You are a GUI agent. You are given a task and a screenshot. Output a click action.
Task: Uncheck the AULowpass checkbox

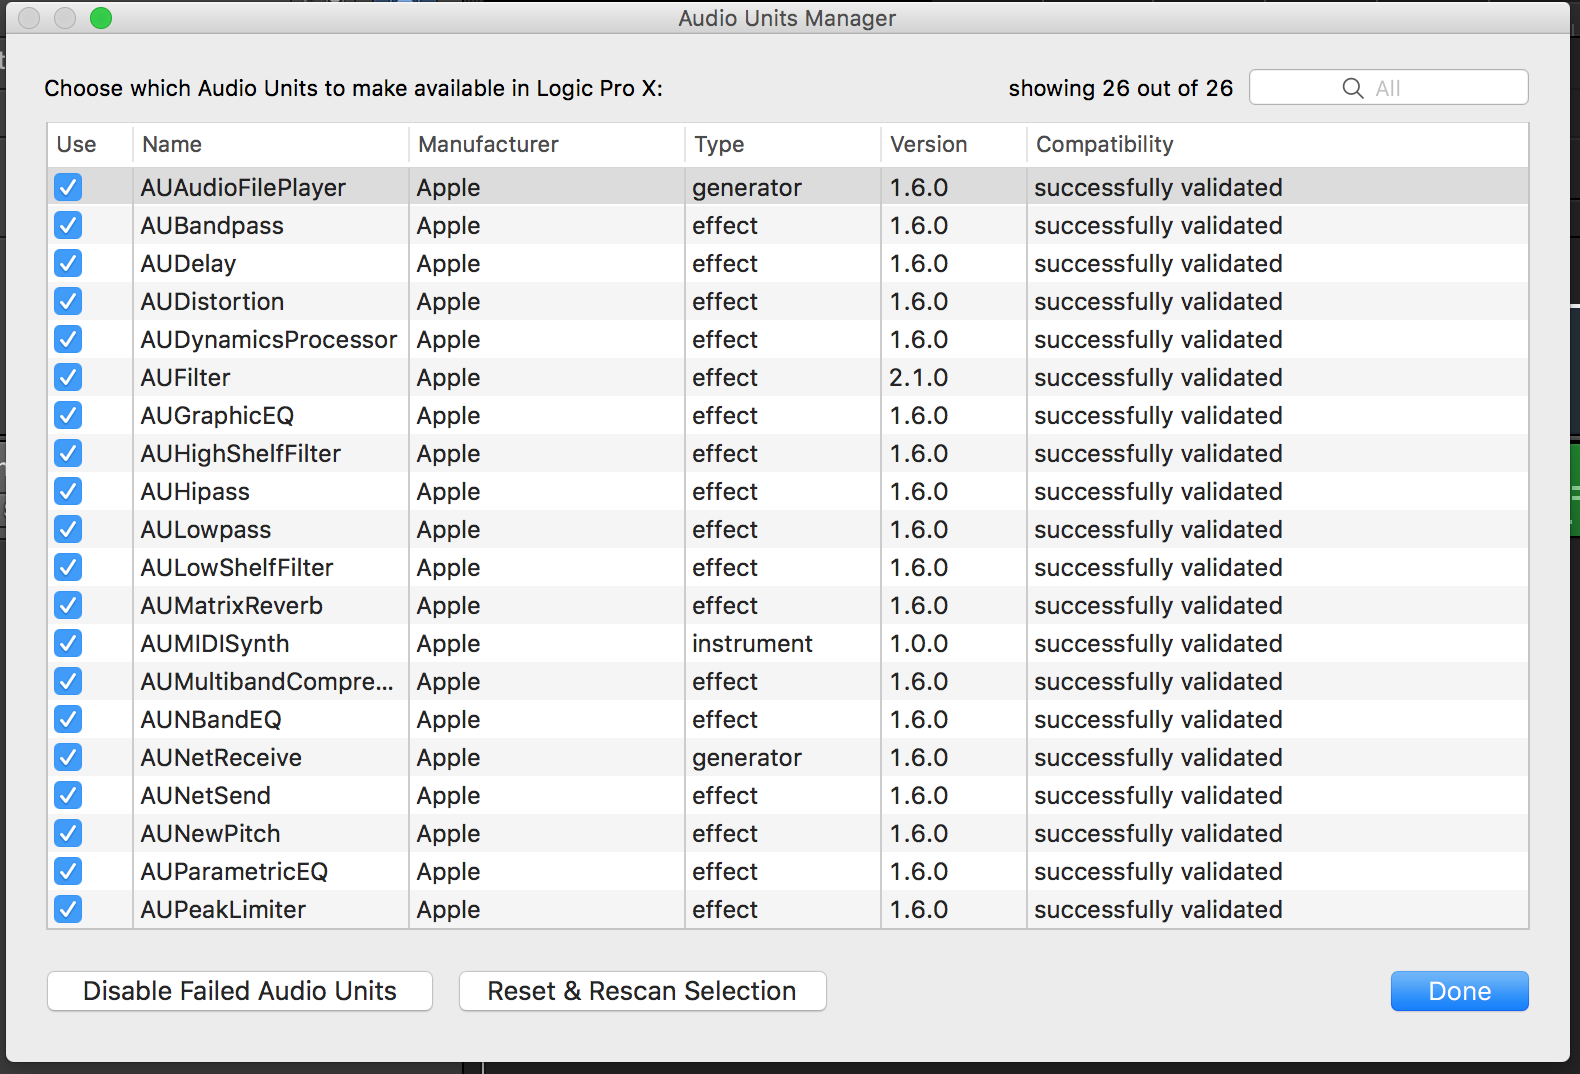68,529
